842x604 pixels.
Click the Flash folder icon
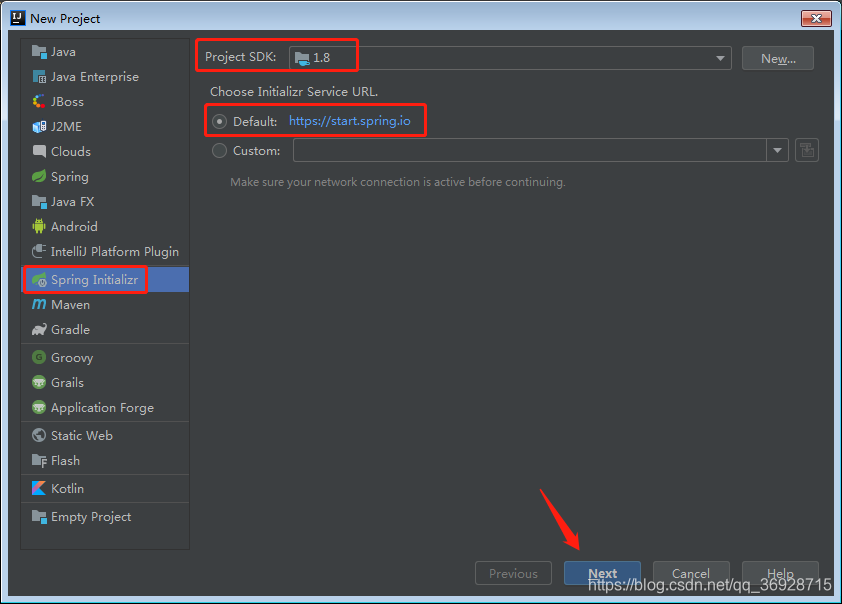tap(39, 461)
